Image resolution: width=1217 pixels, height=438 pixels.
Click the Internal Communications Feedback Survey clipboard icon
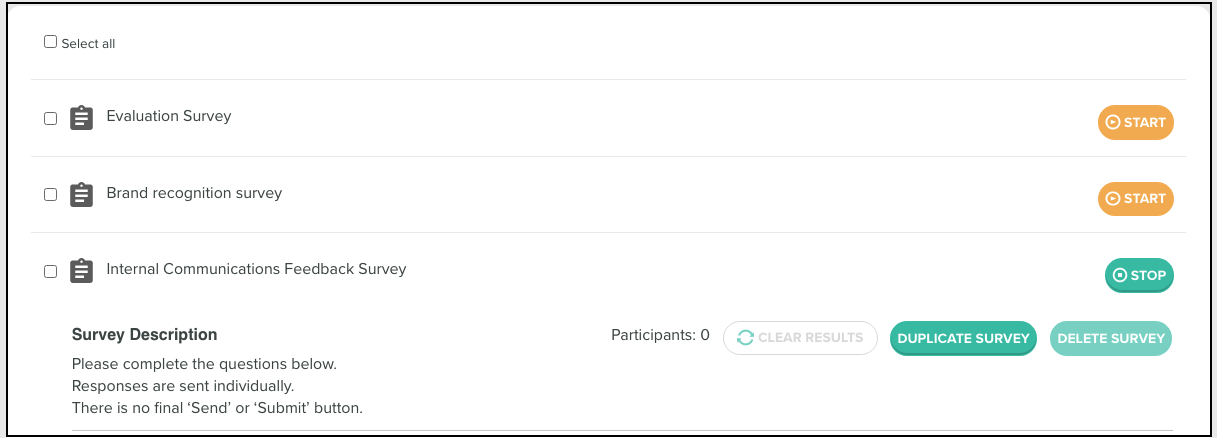81,271
